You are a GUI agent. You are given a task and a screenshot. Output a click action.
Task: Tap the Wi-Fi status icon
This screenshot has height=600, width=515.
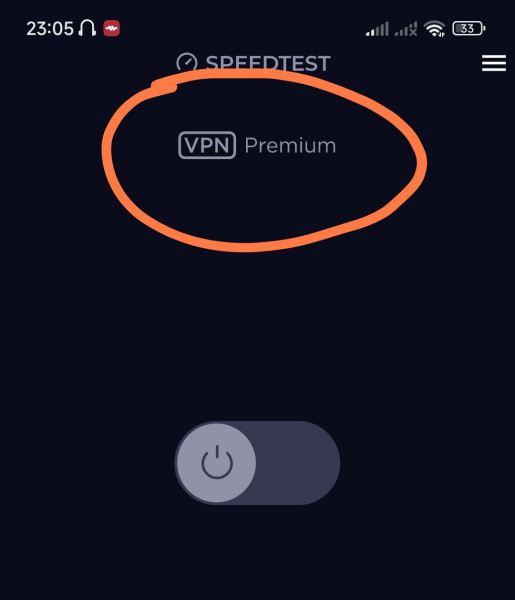(x=434, y=29)
